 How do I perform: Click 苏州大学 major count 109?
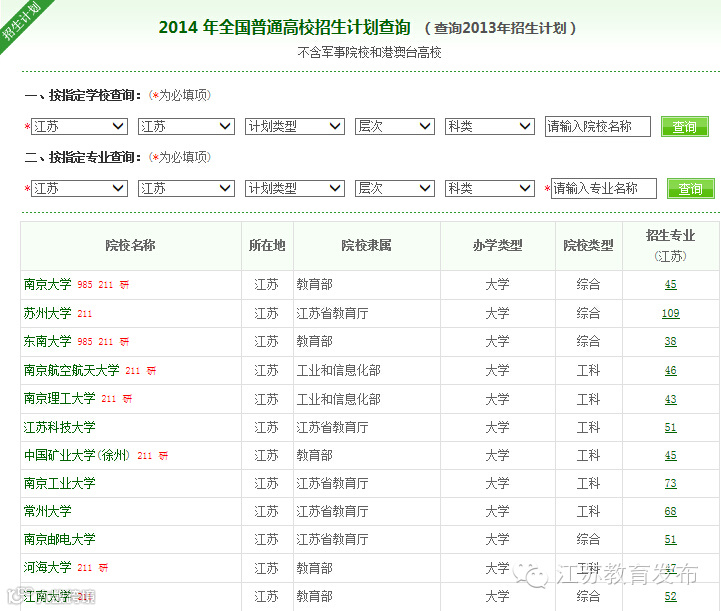(x=670, y=314)
